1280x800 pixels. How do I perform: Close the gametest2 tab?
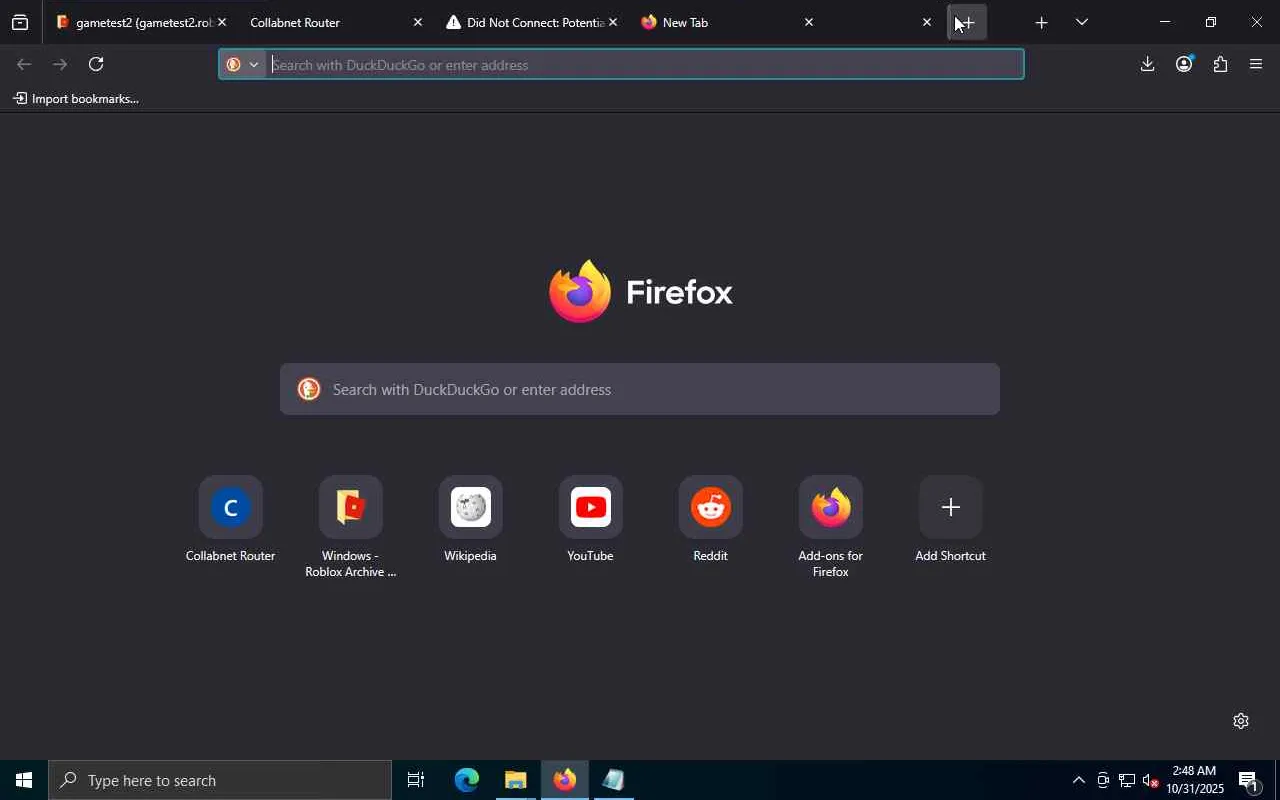[222, 22]
